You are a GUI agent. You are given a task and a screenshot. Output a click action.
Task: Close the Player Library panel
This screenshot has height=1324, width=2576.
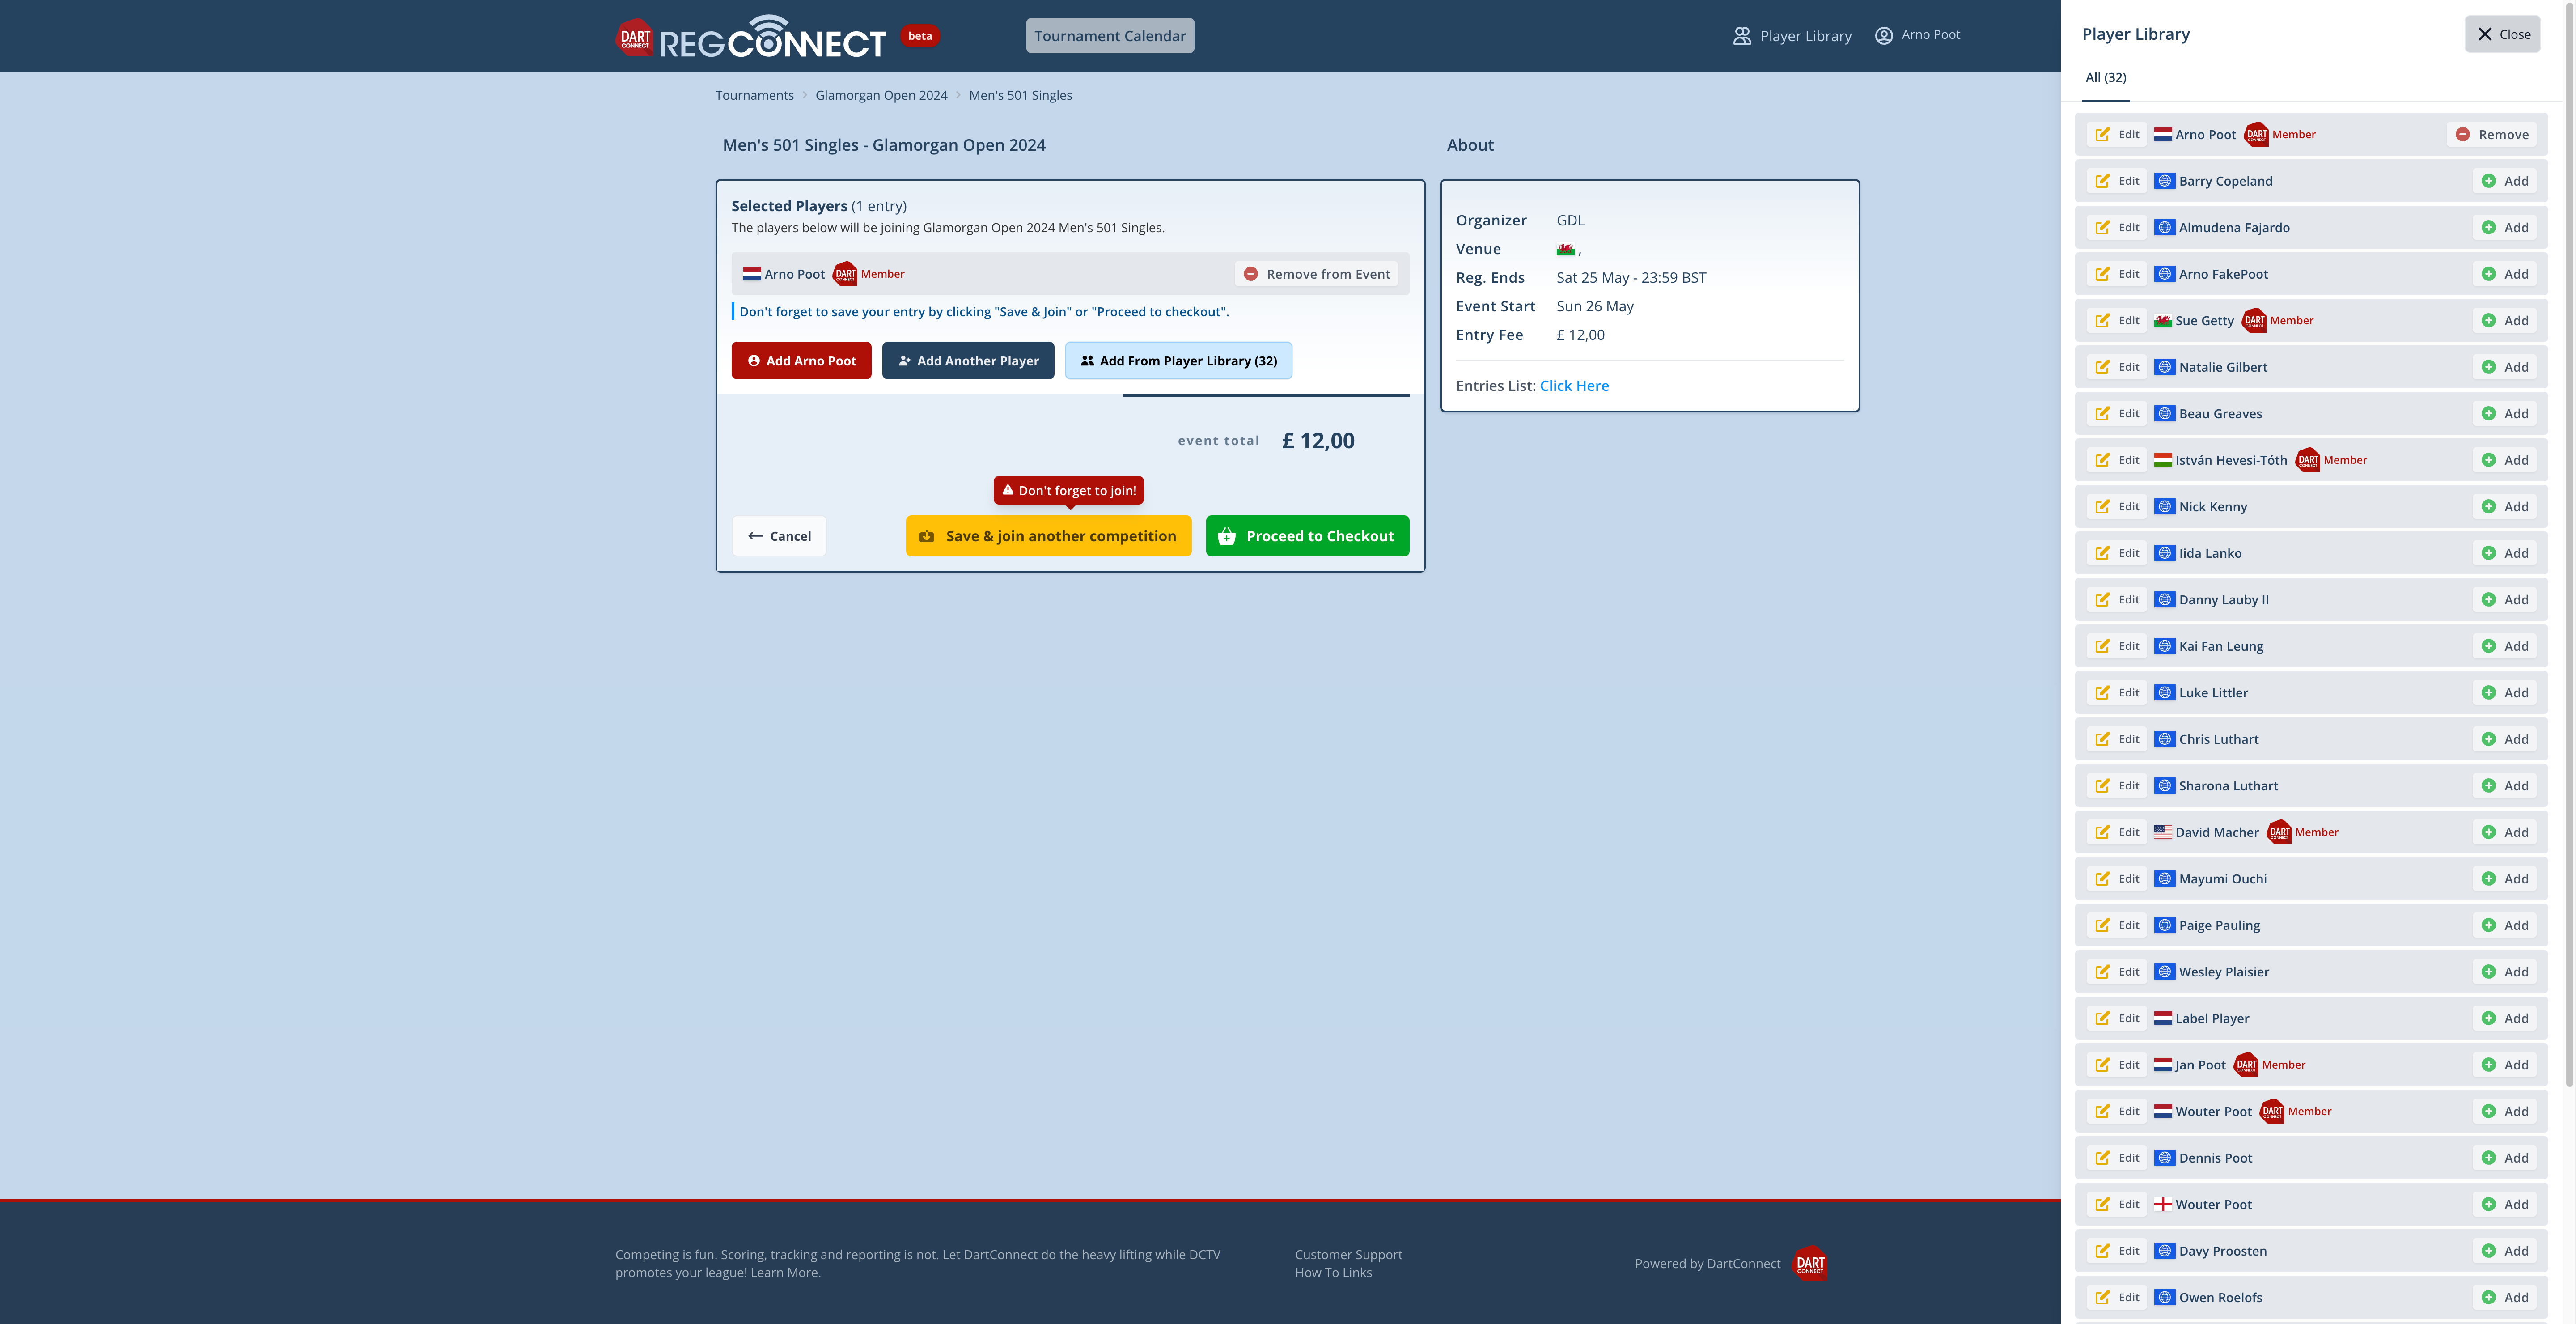coord(2502,34)
